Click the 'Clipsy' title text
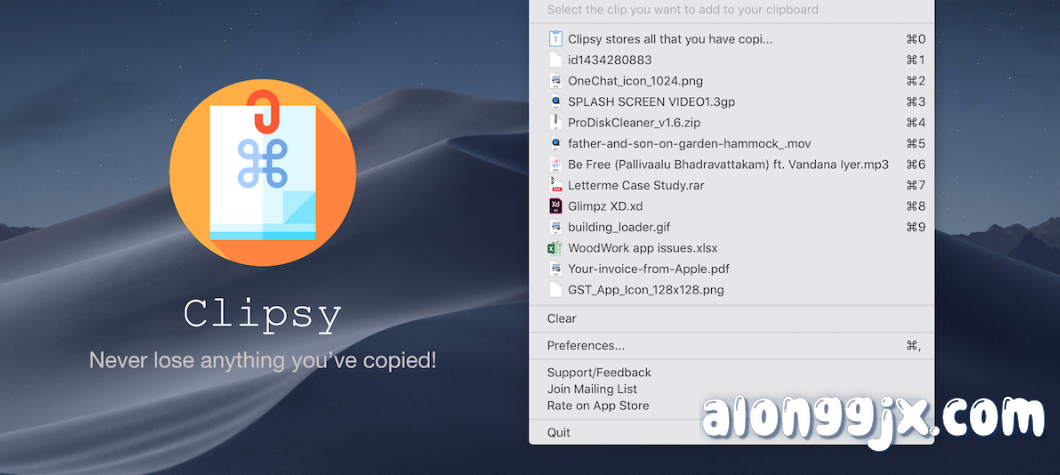The height and width of the screenshot is (475, 1060). 262,314
